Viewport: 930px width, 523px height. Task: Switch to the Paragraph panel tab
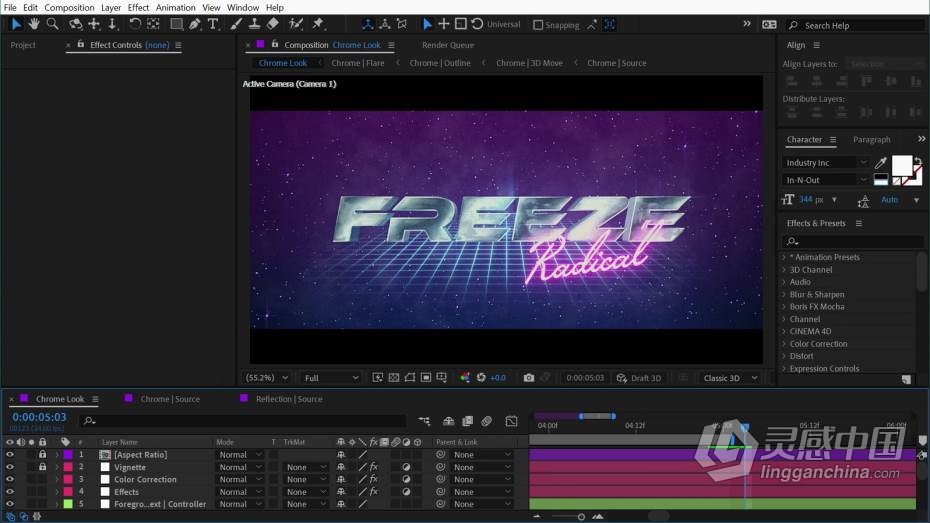click(x=871, y=139)
